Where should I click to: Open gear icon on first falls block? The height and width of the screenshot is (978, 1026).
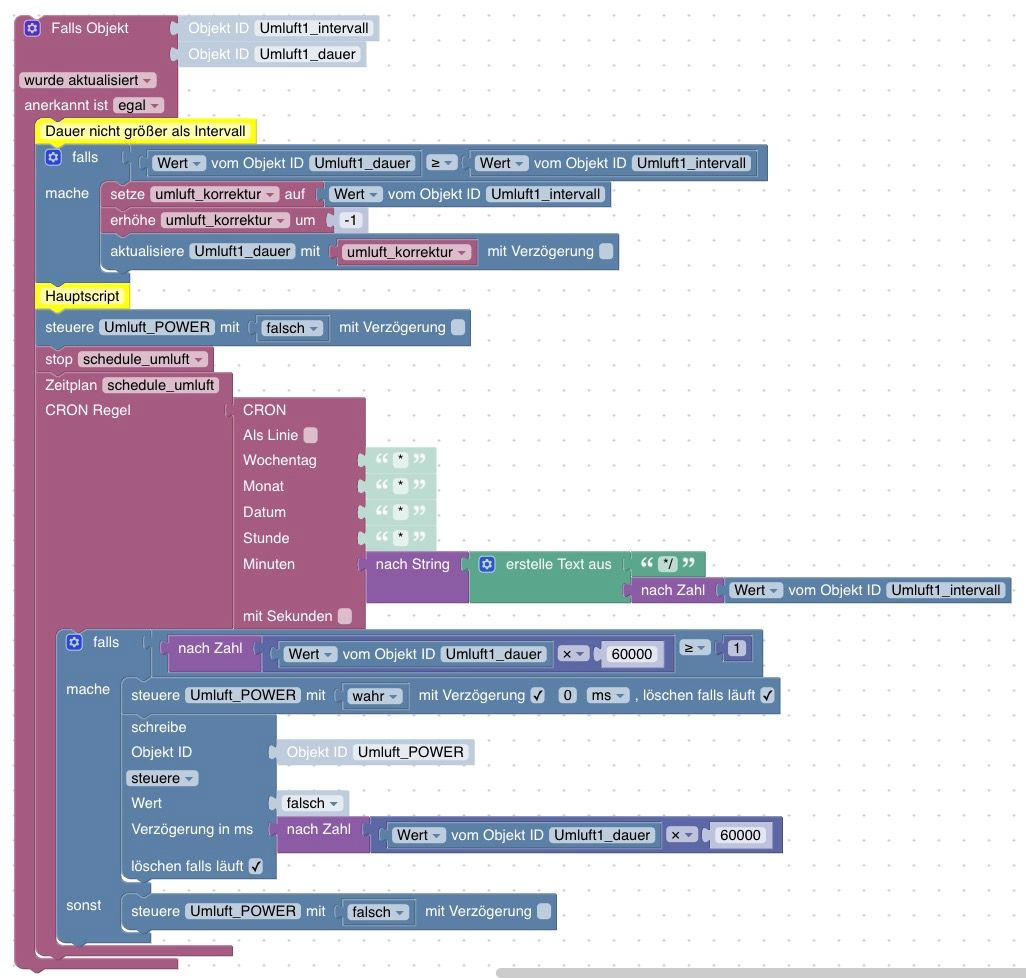coord(53,157)
